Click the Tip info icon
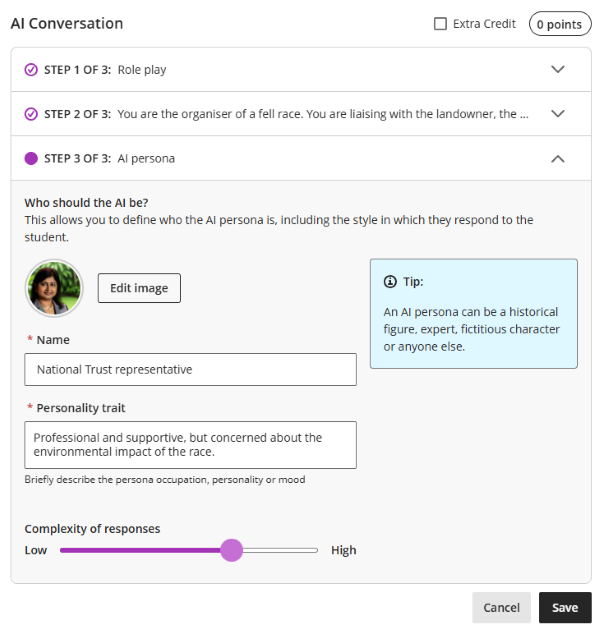600x630 pixels. [390, 283]
